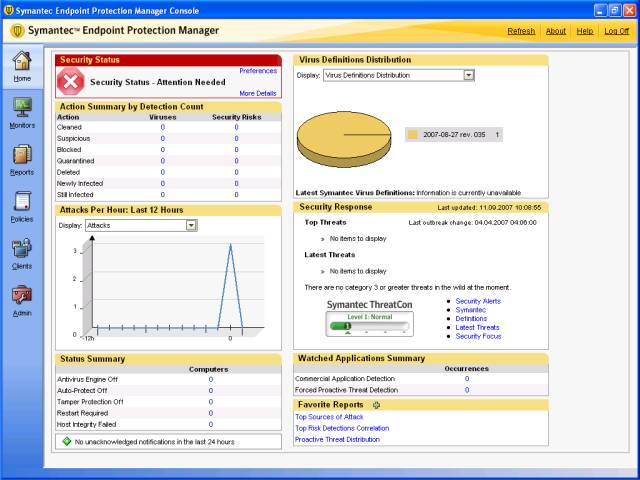The height and width of the screenshot is (480, 640).
Task: Open Proactive Threat Distribution report
Action: tap(337, 440)
